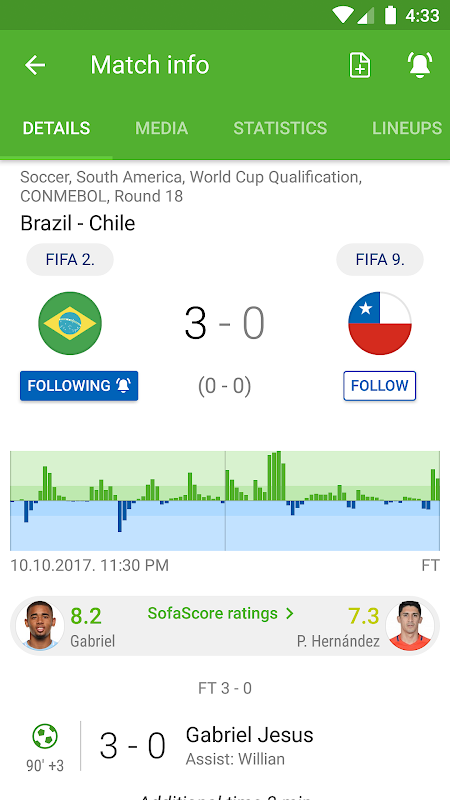
Task: Unfollow Brazil via FOLLOWING button
Action: coord(79,386)
